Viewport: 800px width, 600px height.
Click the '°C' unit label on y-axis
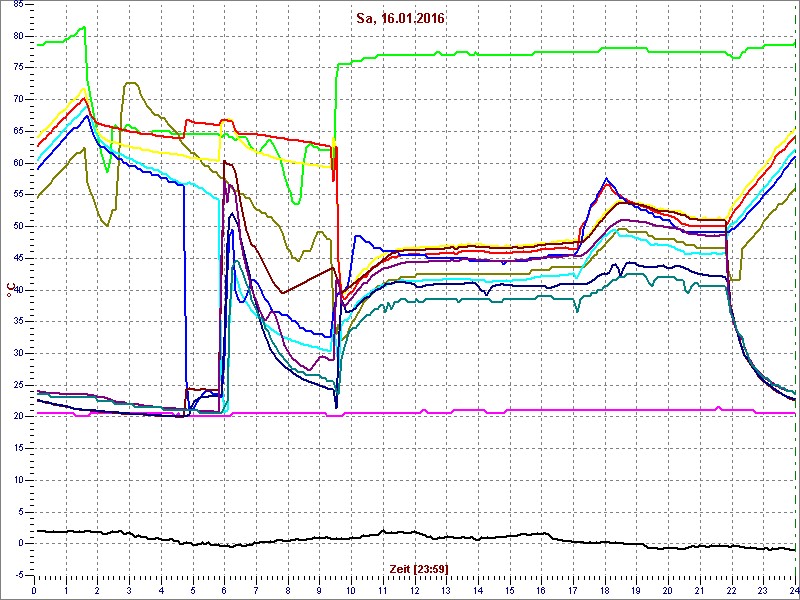[x=10, y=289]
